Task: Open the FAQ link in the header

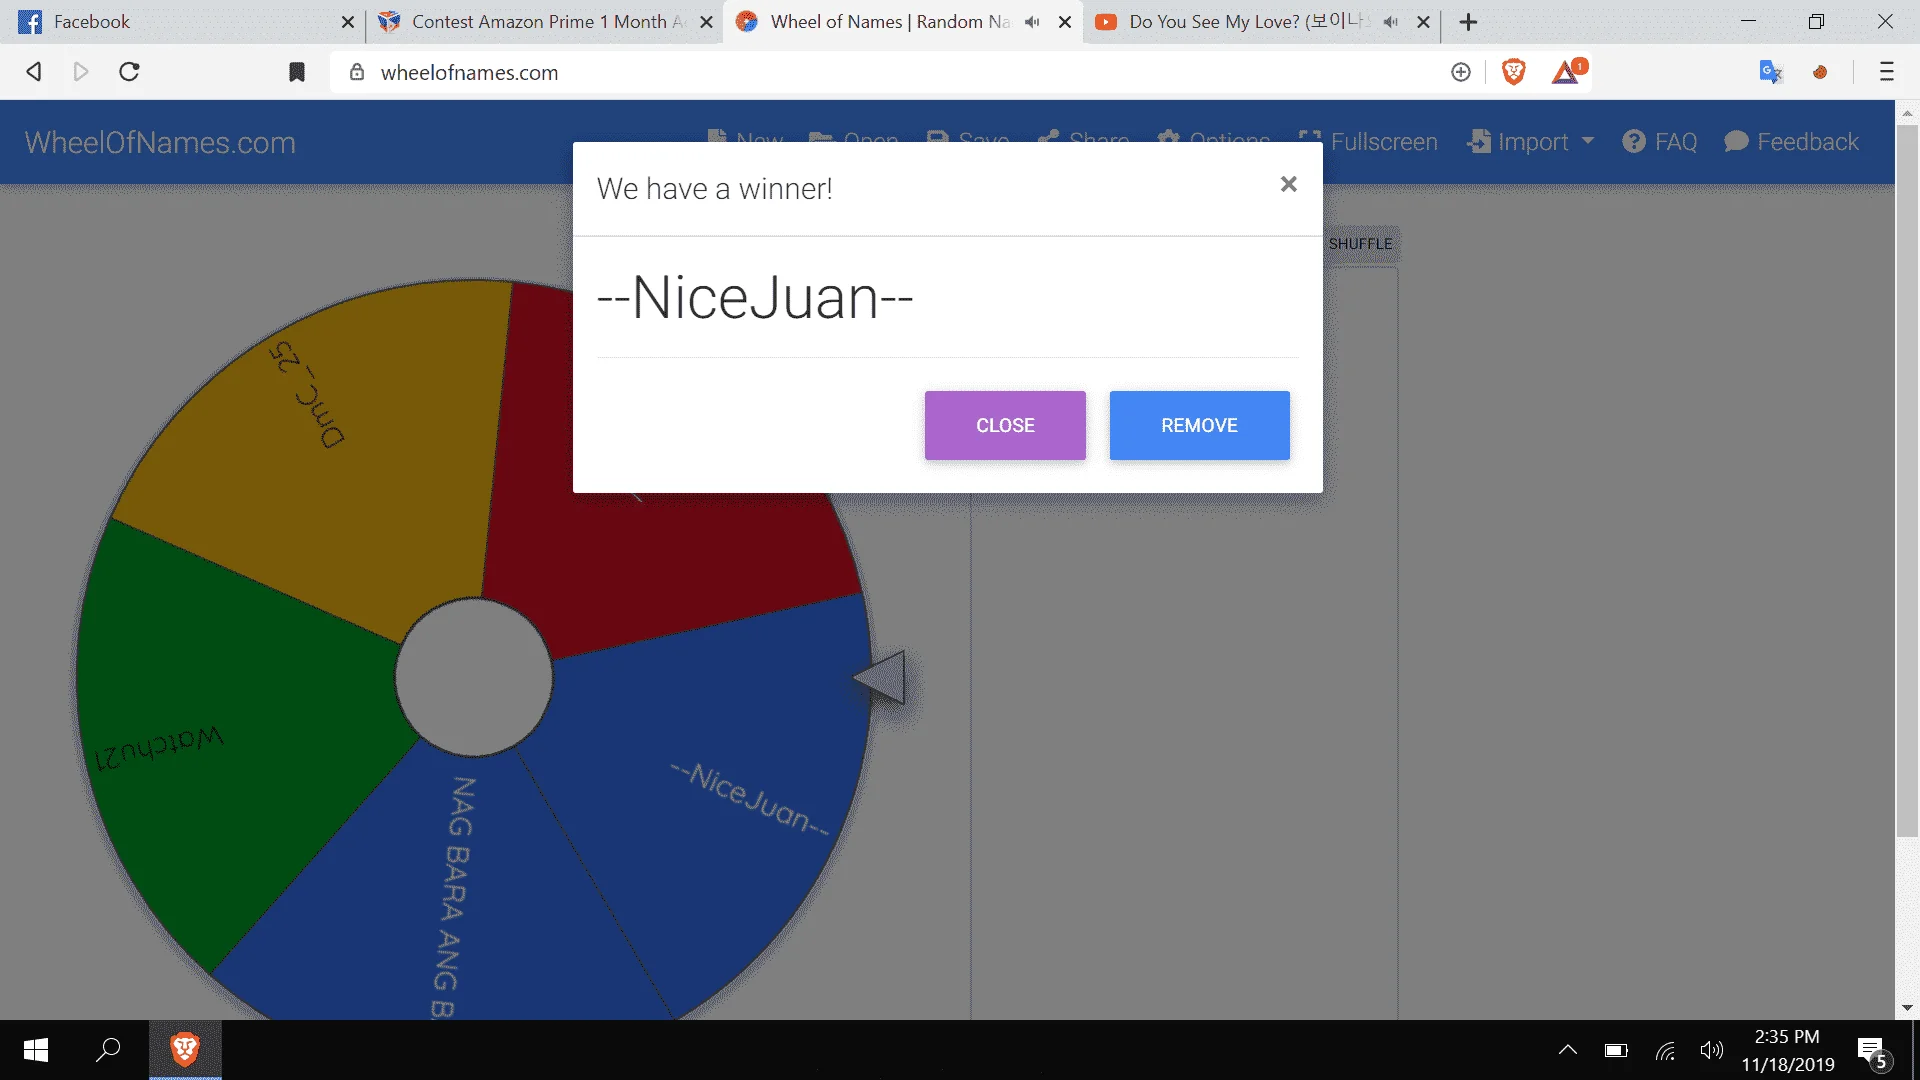Action: click(x=1660, y=142)
